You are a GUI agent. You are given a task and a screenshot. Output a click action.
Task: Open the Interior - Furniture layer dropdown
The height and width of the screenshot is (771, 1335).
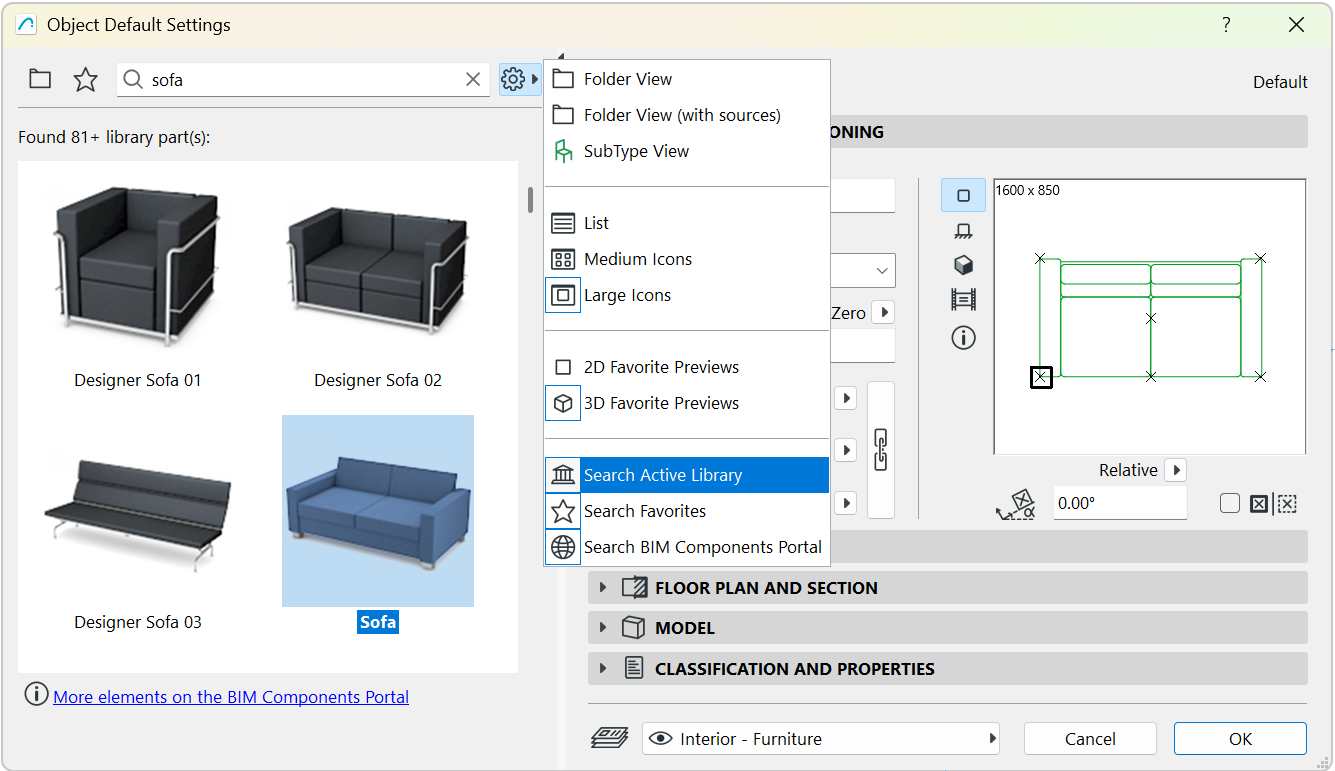pyautogui.click(x=821, y=739)
